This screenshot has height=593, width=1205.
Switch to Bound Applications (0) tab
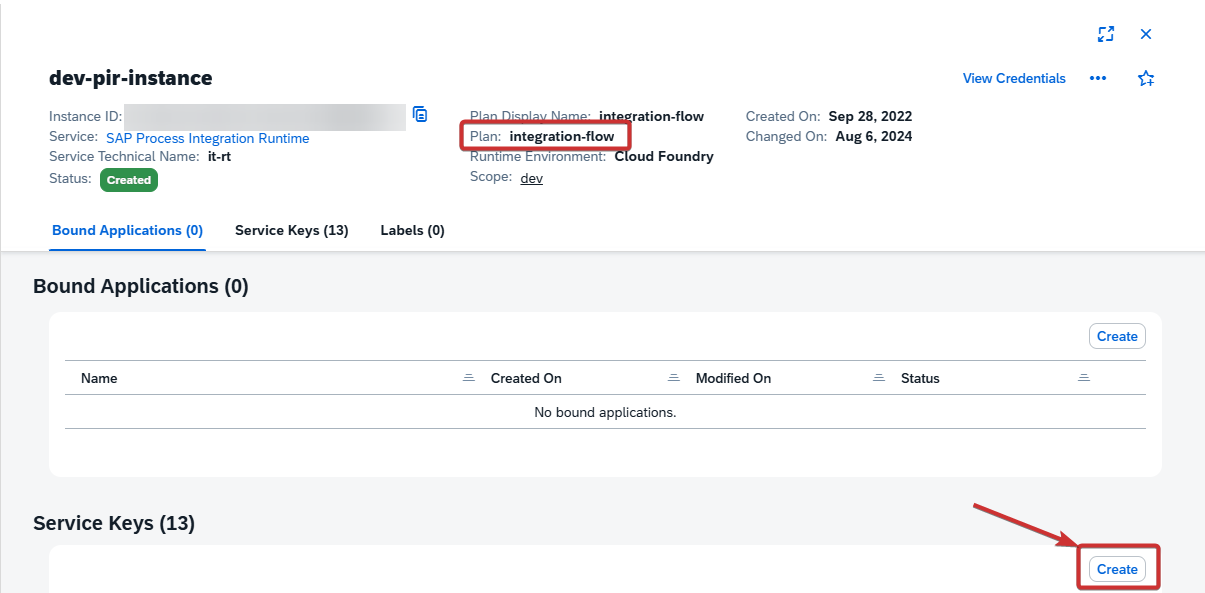127,230
